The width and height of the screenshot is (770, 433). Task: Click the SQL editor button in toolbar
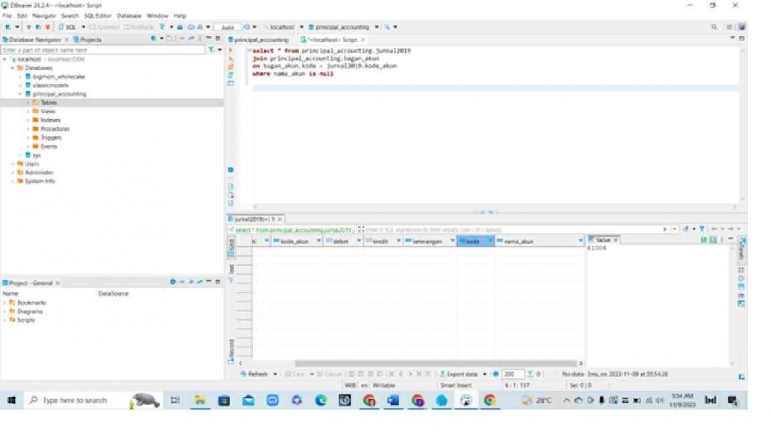click(x=68, y=27)
